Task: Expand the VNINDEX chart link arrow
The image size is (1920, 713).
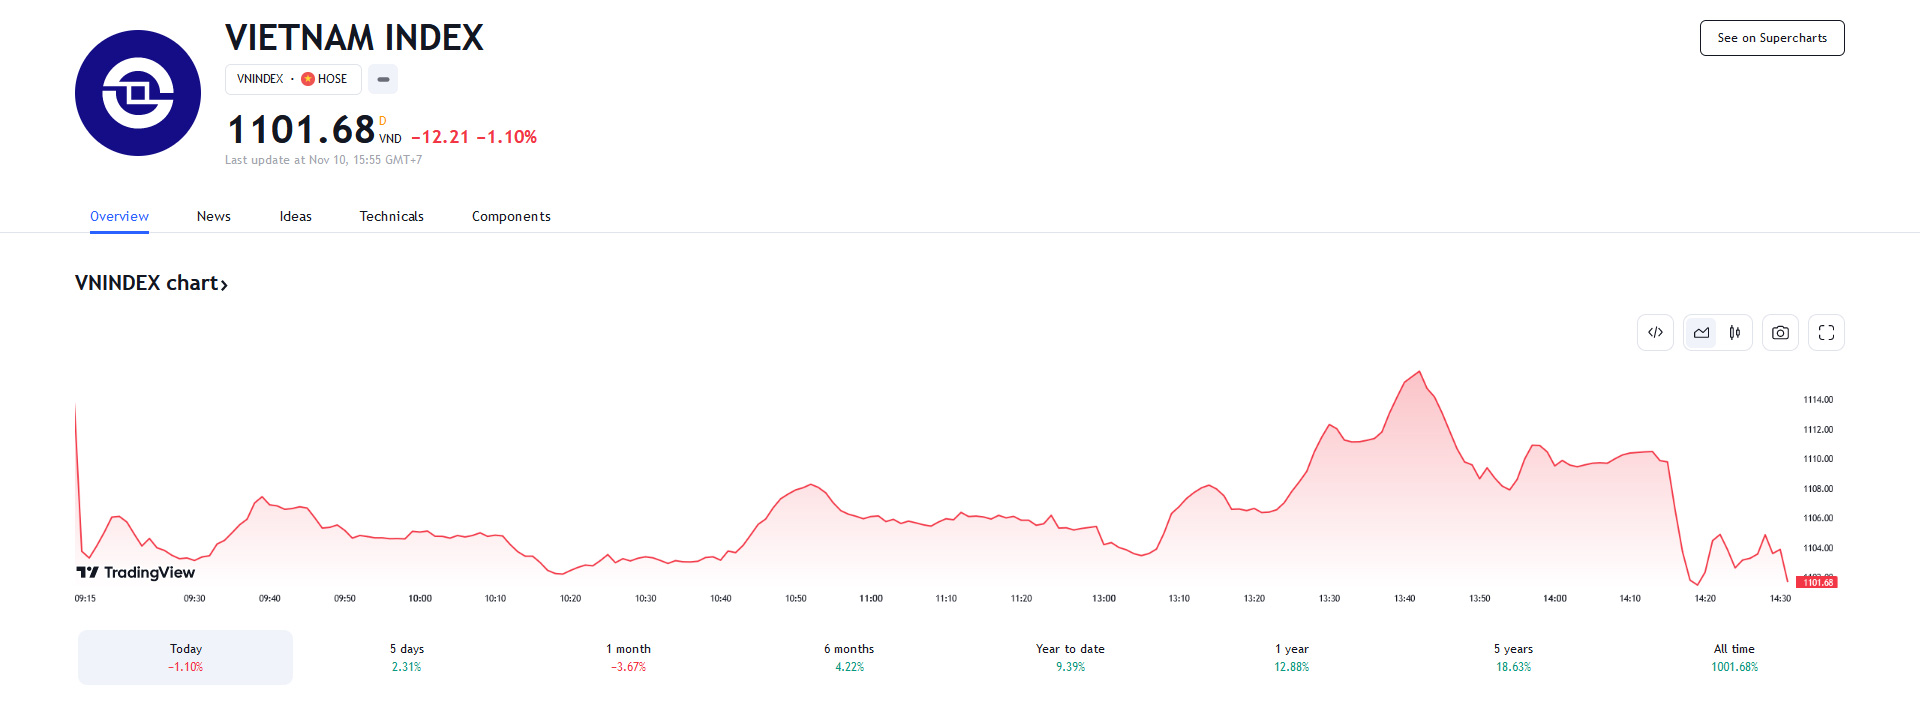Action: (x=224, y=285)
